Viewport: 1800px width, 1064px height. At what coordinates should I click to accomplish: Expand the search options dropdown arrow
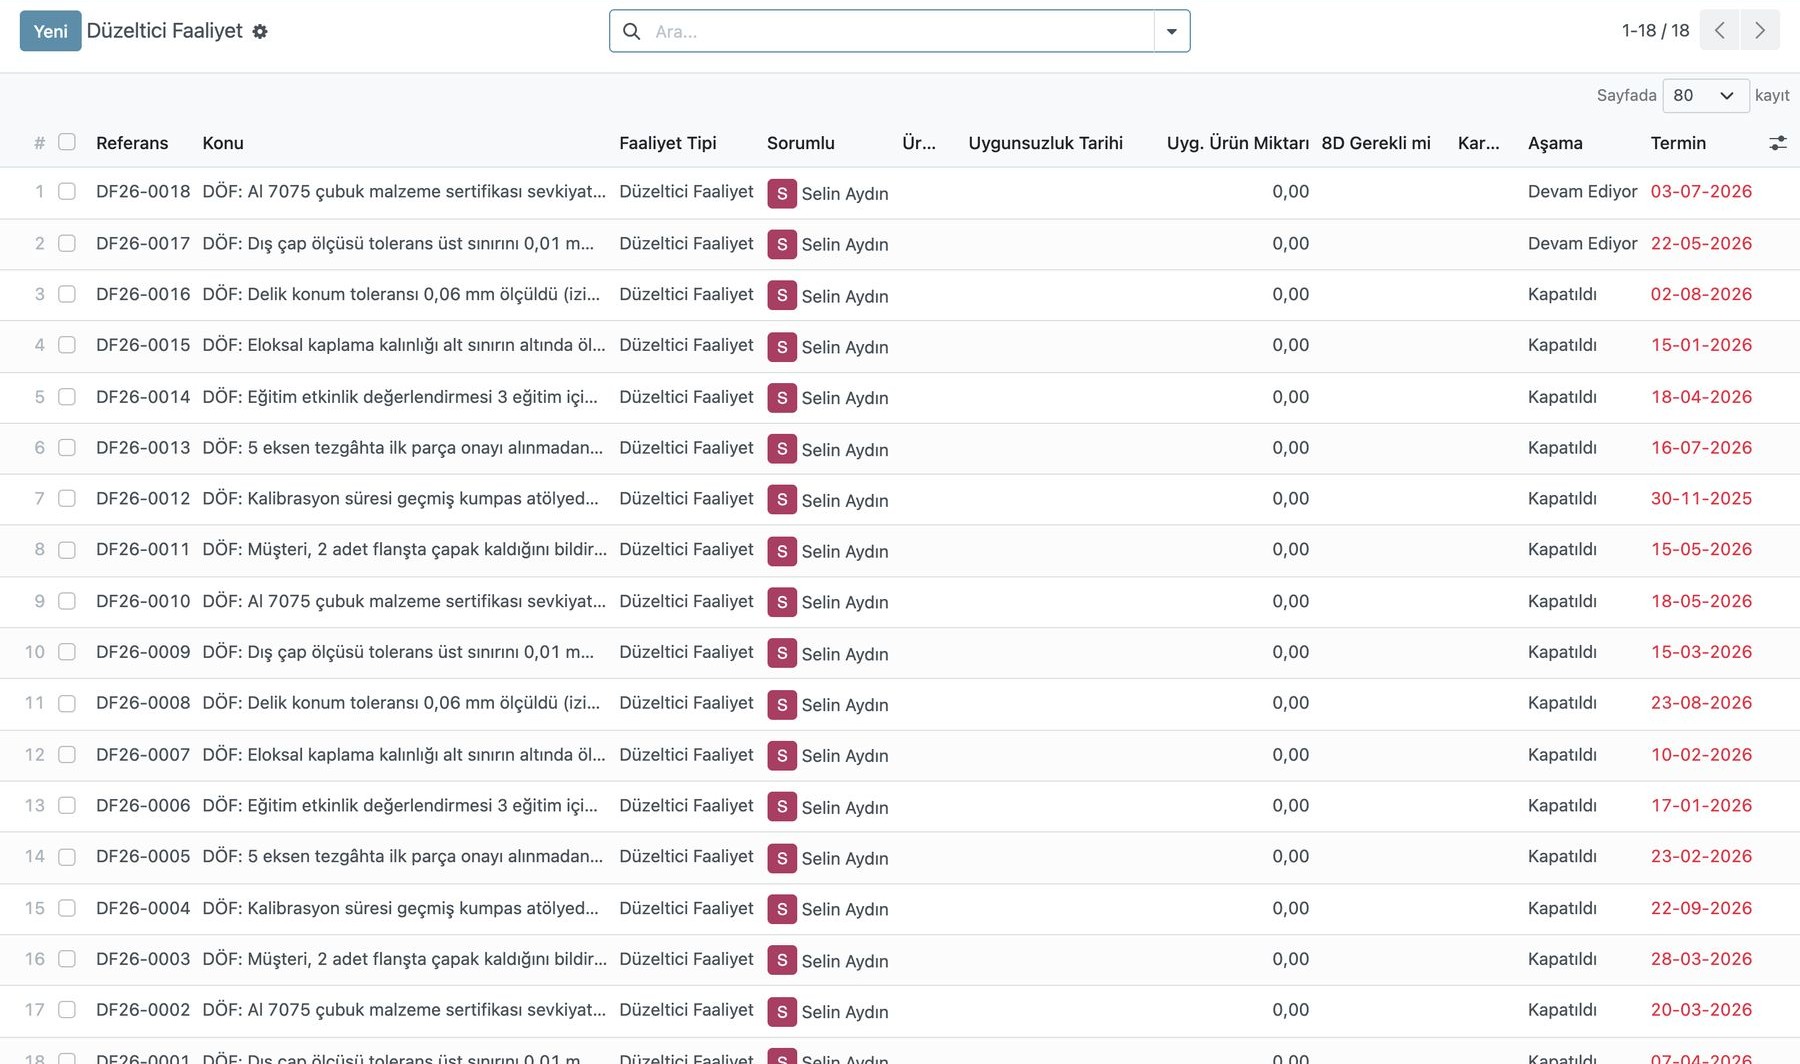point(1172,31)
